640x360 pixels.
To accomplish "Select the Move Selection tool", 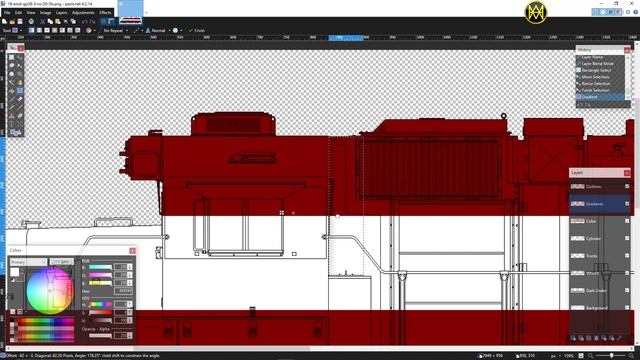I will [20, 66].
